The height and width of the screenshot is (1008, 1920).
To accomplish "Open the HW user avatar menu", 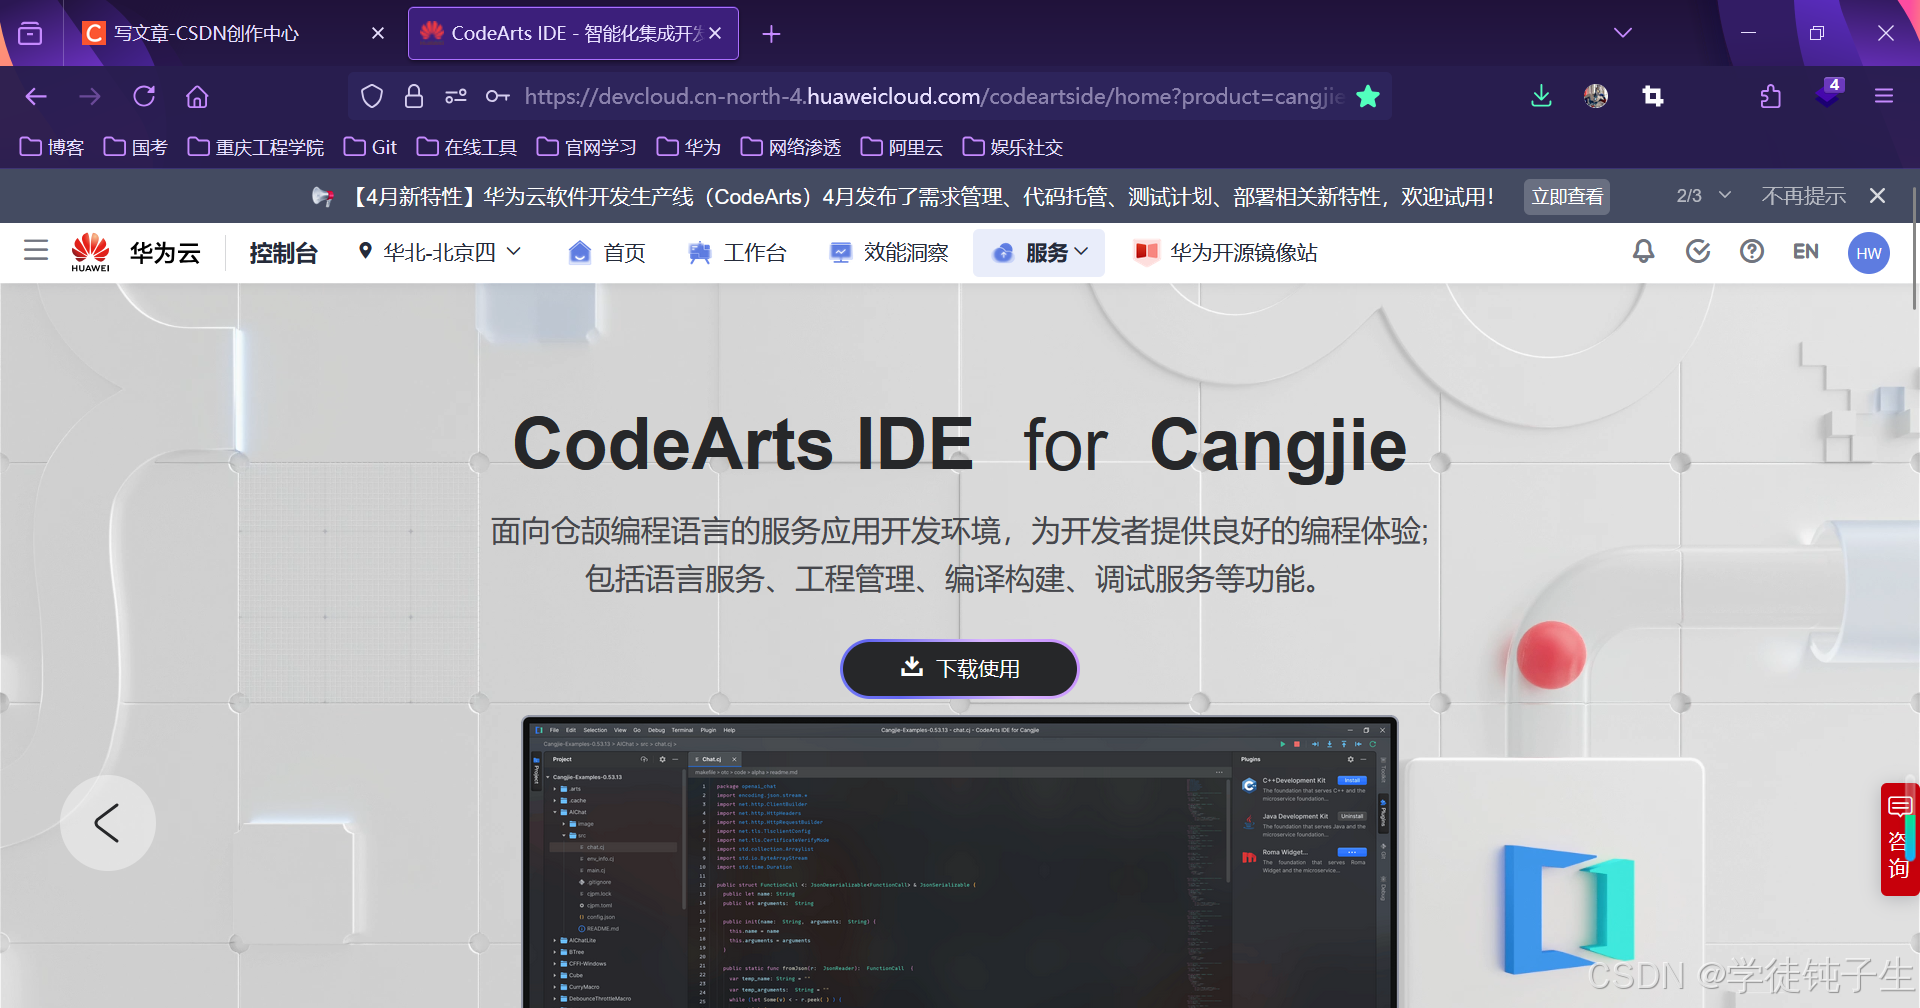I will click(x=1868, y=253).
